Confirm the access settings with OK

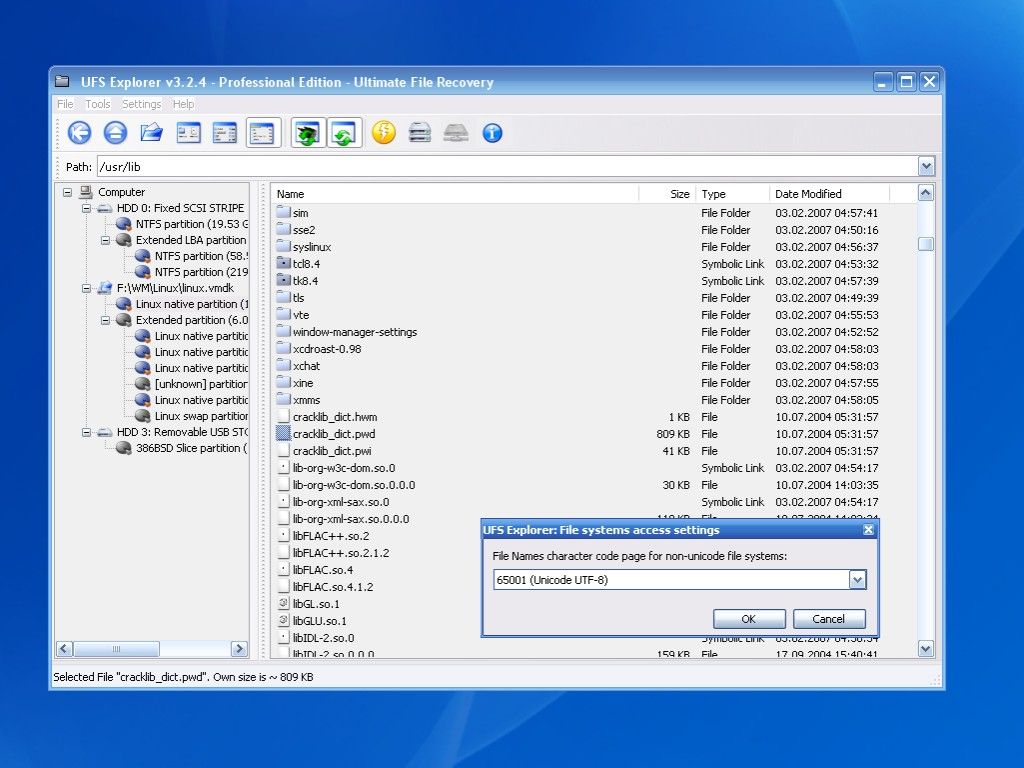click(x=749, y=619)
